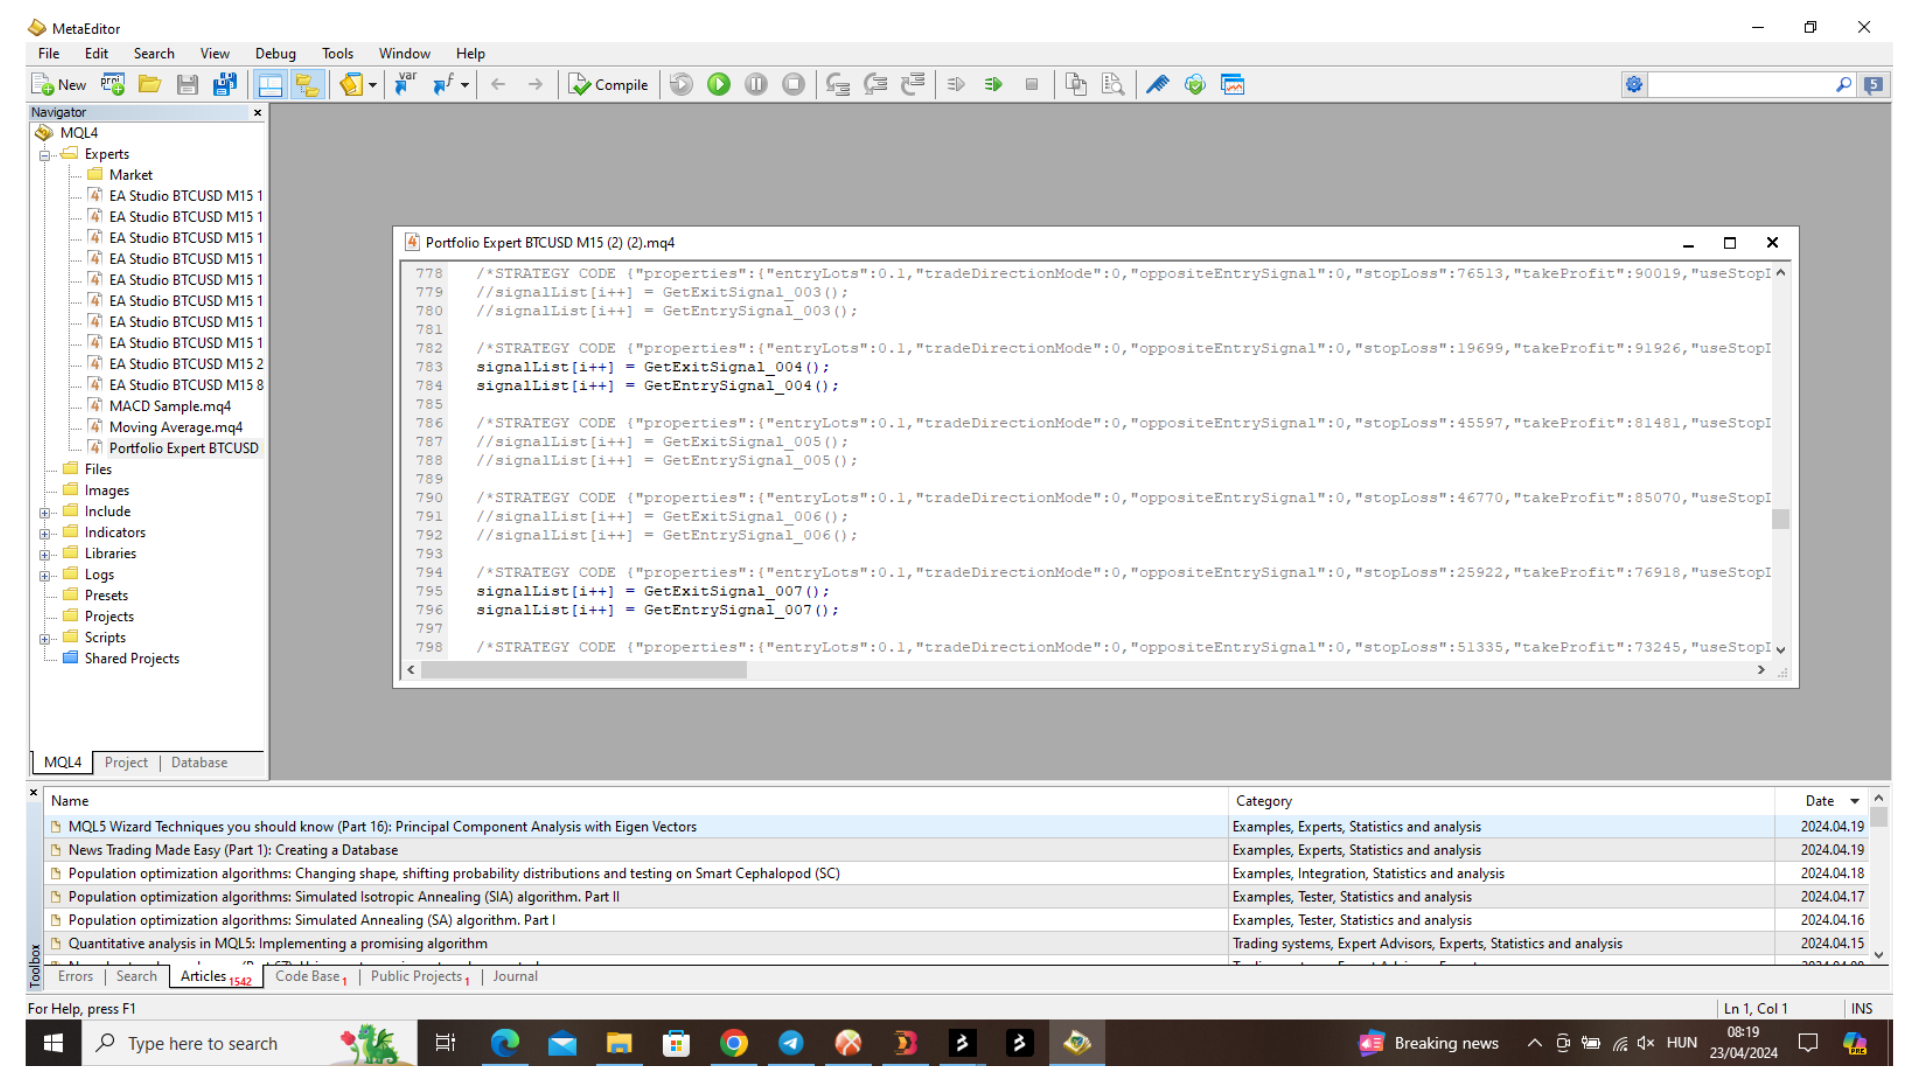Screen dimensions: 1920x1080
Task: Click the MQL5 chat notifications icon
Action: click(1874, 85)
